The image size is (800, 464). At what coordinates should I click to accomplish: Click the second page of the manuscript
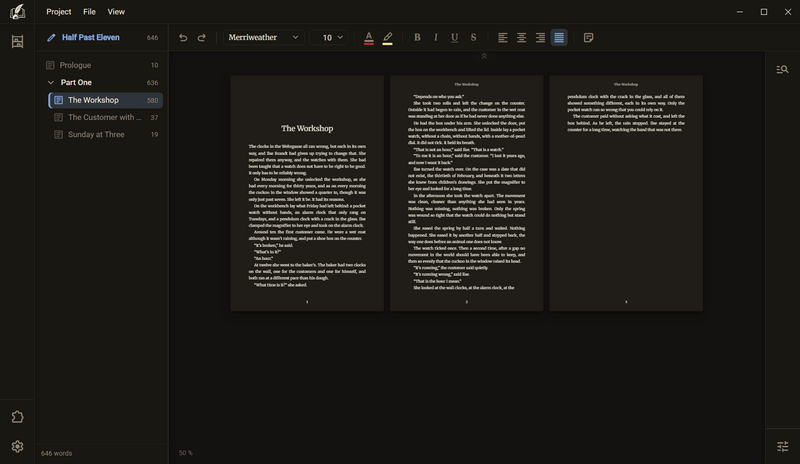pyautogui.click(x=466, y=193)
